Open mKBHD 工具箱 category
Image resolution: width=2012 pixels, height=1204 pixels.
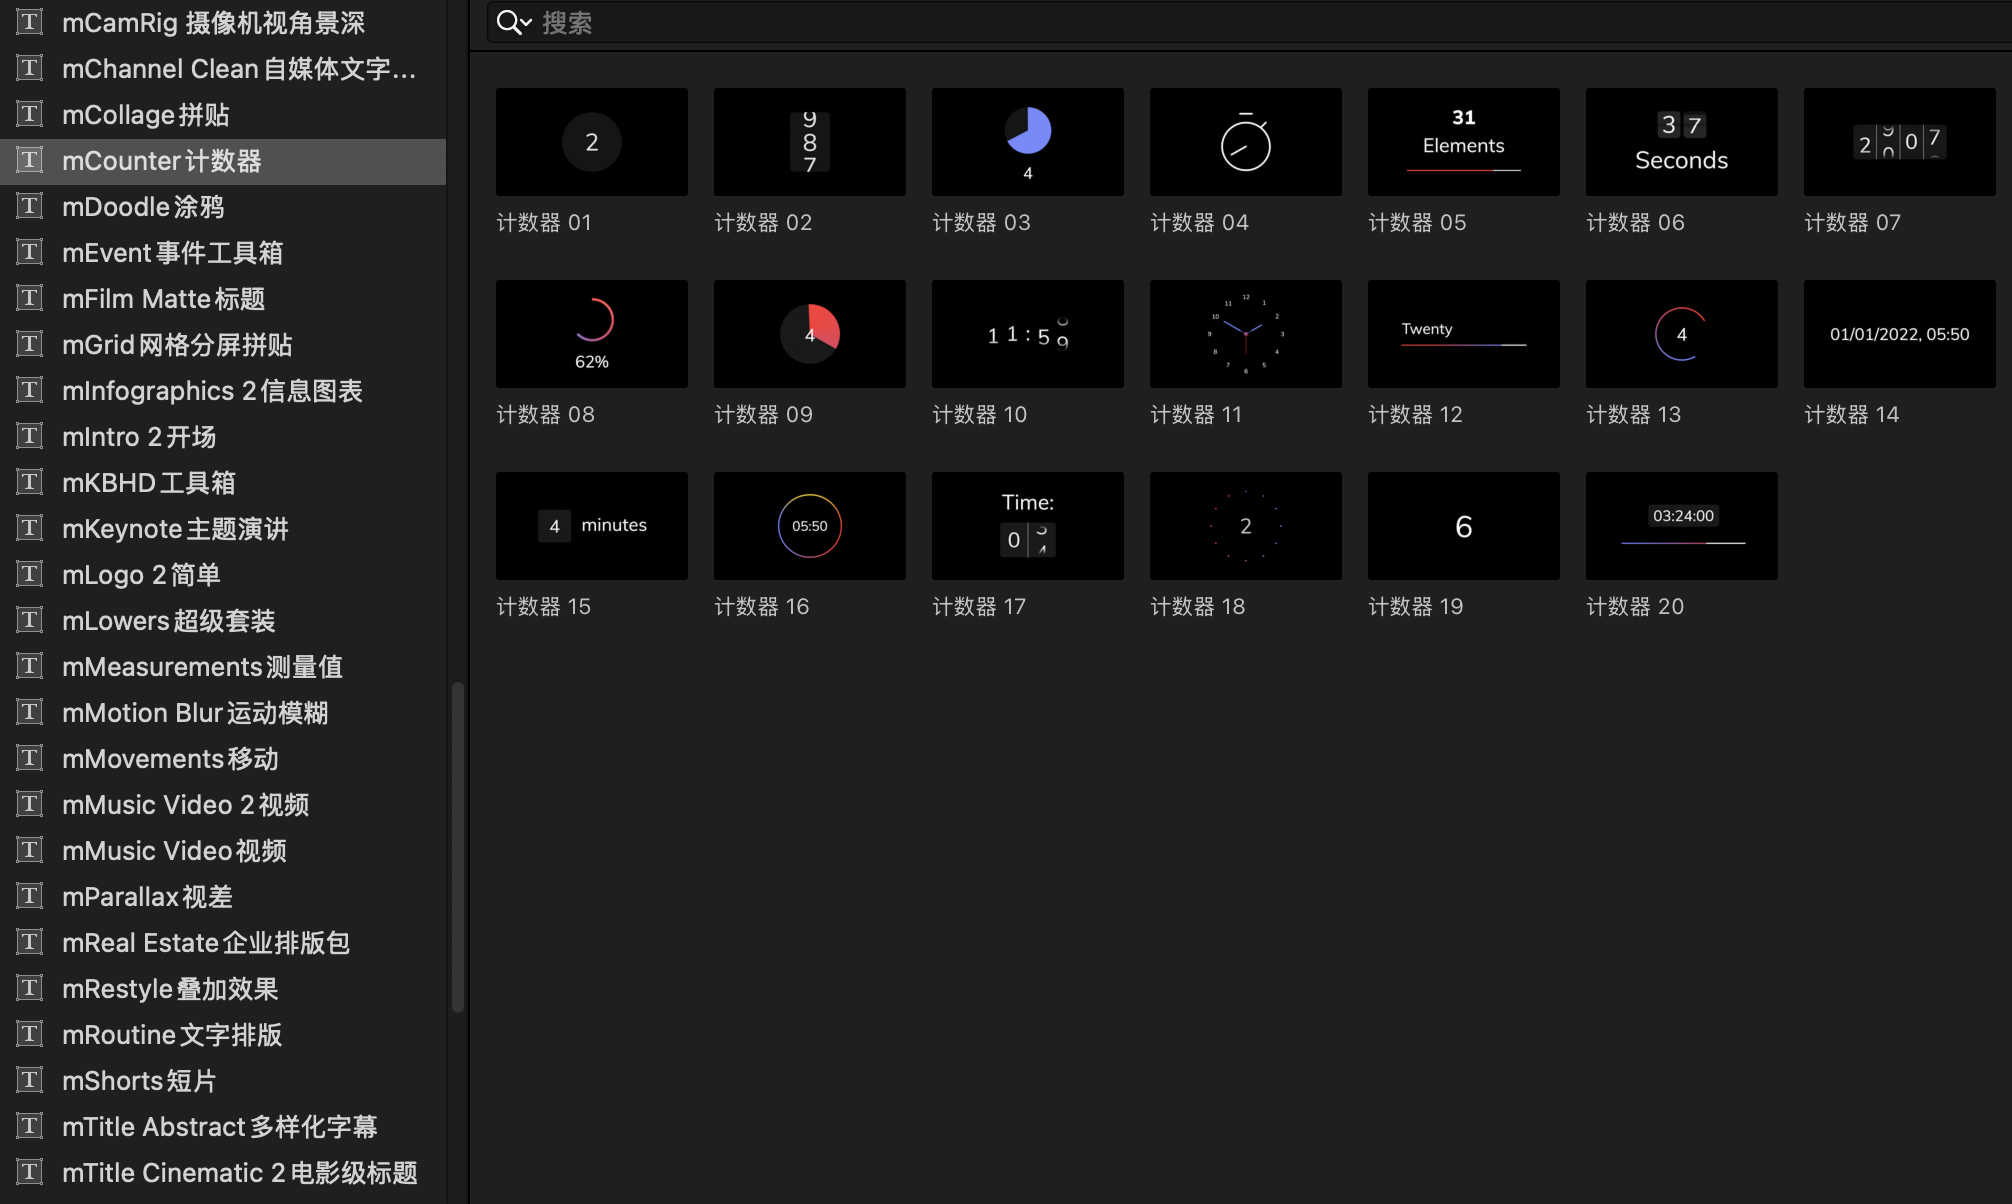223,483
